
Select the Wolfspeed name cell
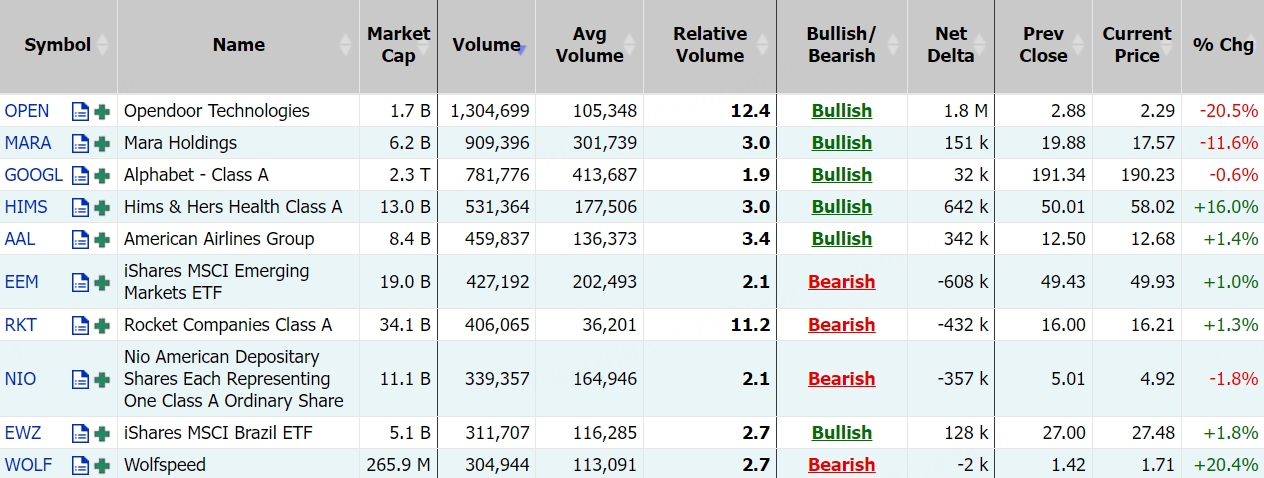click(x=238, y=465)
